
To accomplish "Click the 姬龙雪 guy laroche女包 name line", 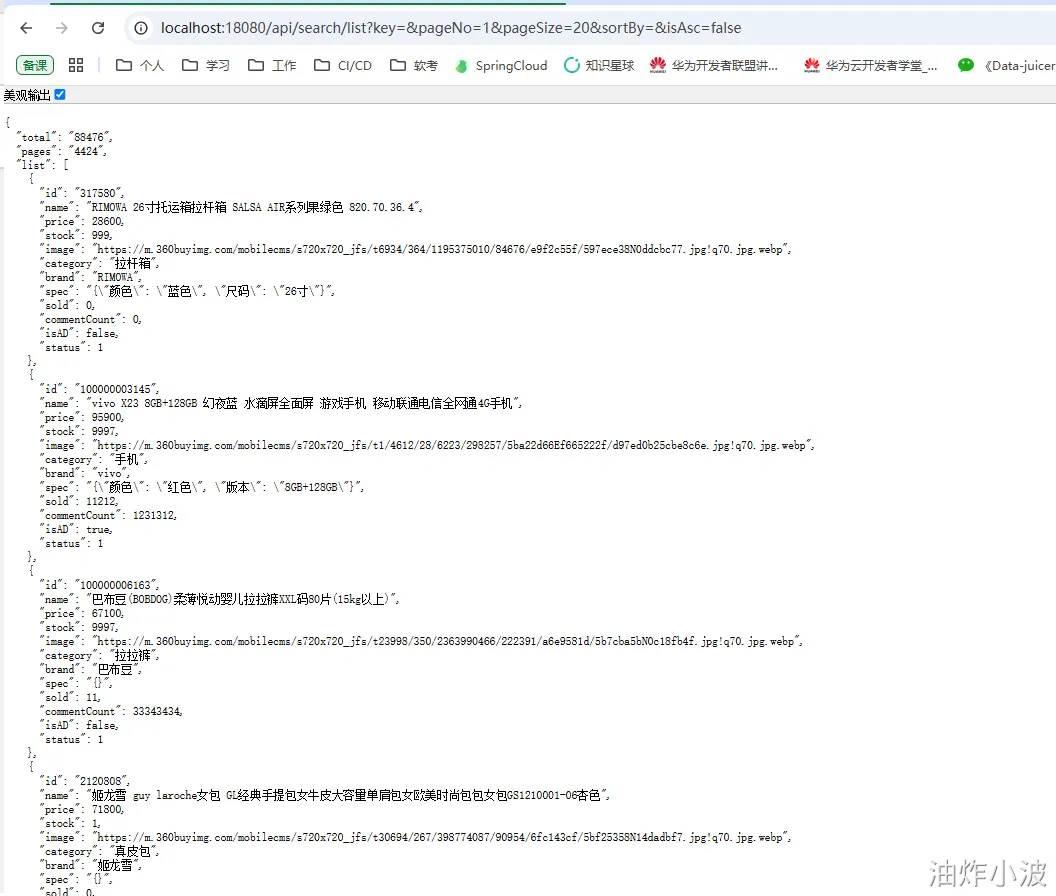I will (325, 796).
